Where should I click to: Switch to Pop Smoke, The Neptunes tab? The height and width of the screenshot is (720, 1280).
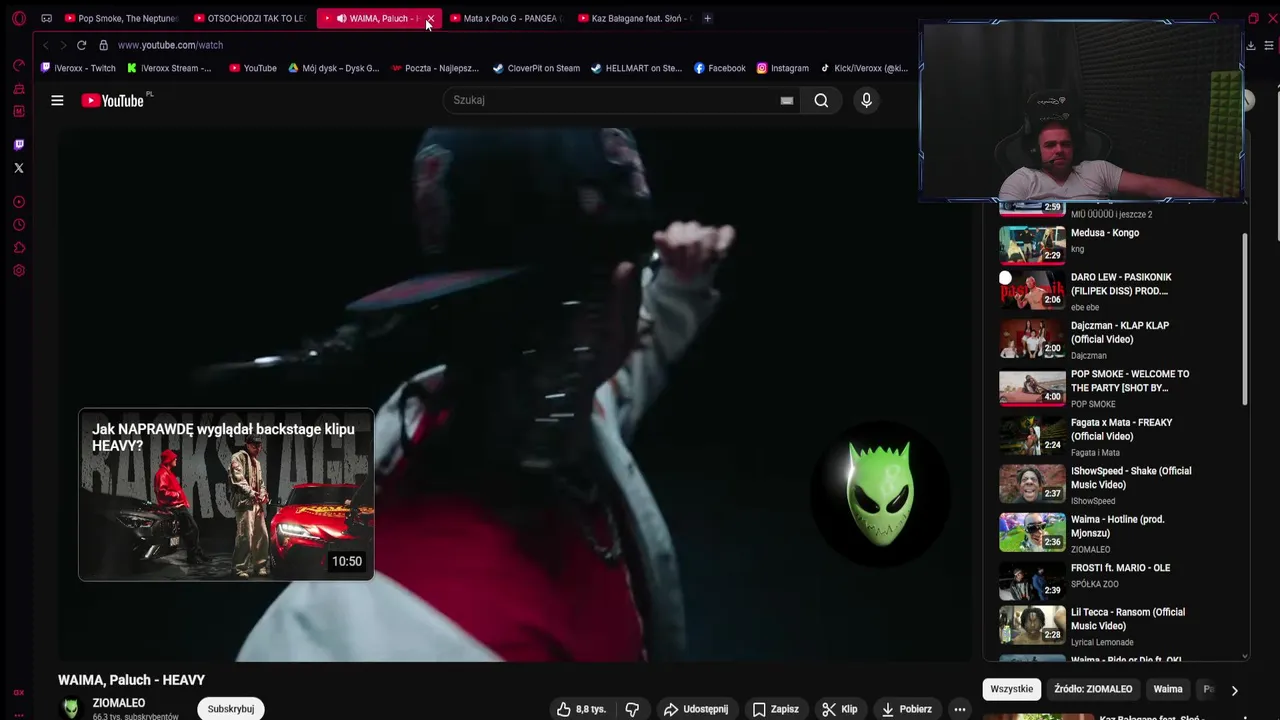(121, 18)
